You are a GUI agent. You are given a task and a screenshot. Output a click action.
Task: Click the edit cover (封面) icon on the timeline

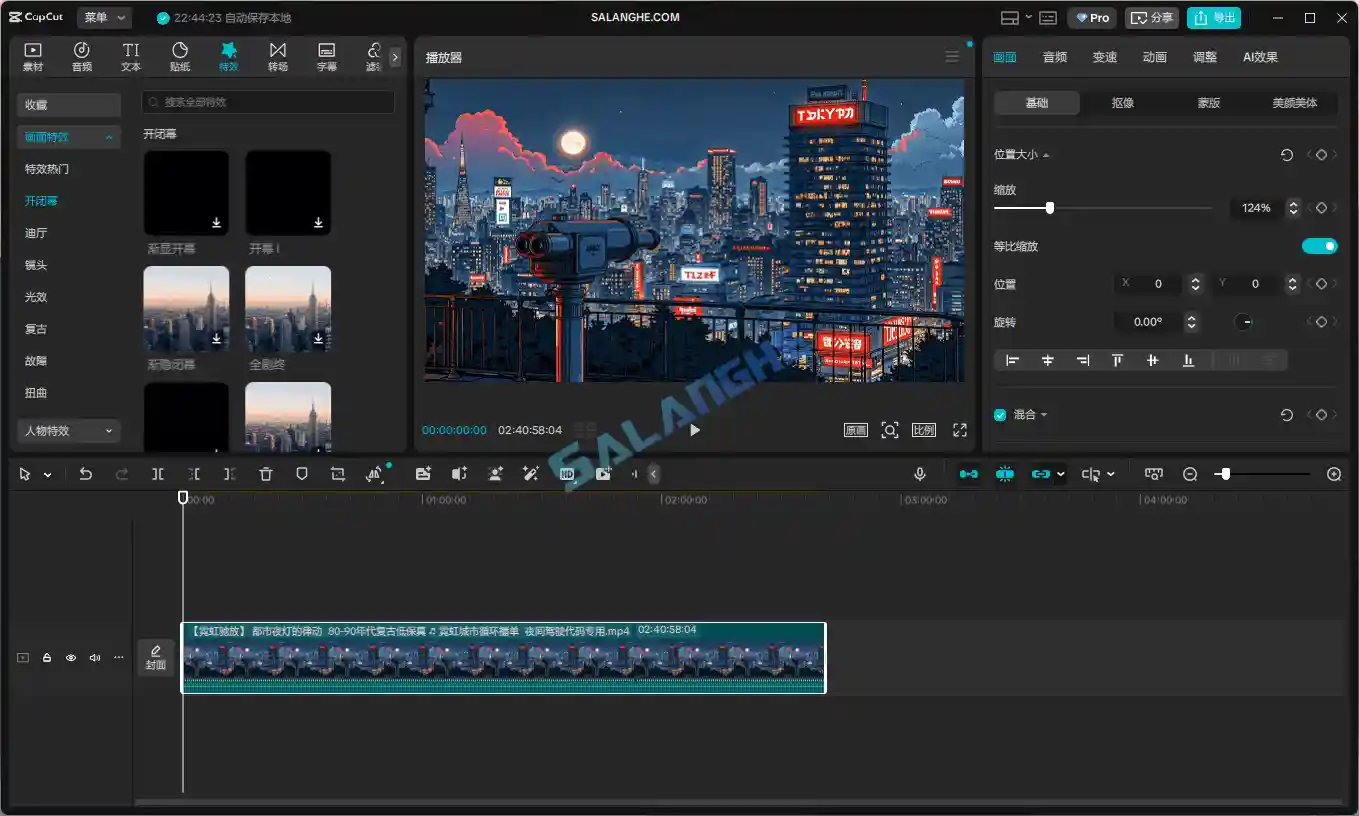[156, 657]
